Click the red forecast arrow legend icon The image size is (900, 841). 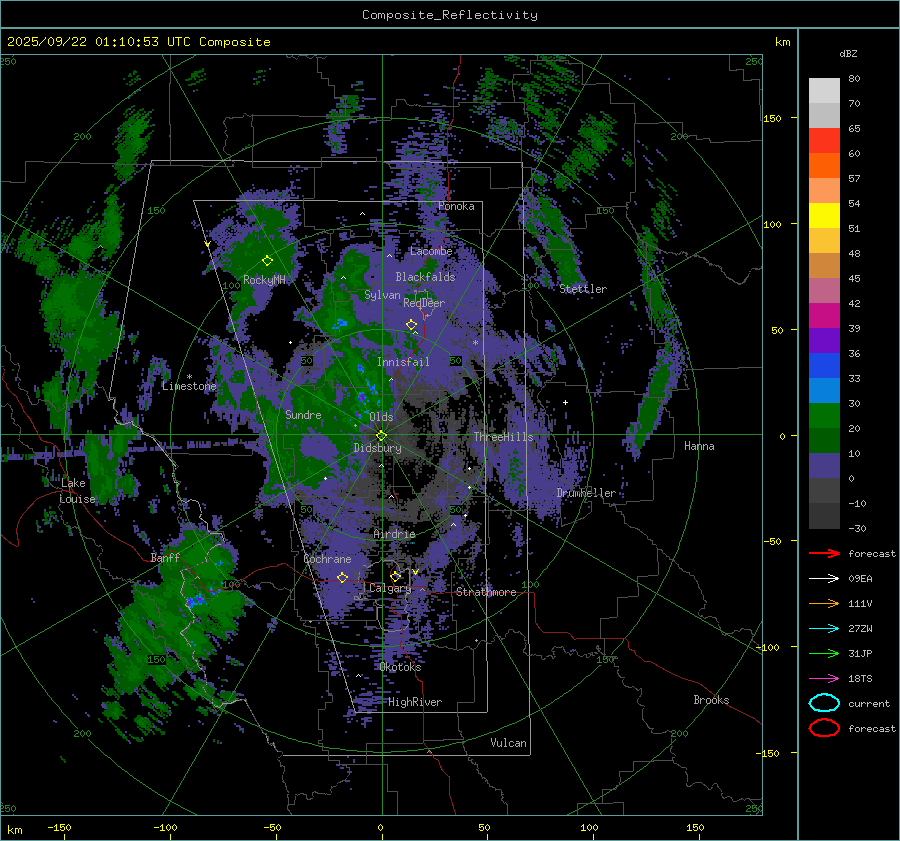click(x=823, y=553)
